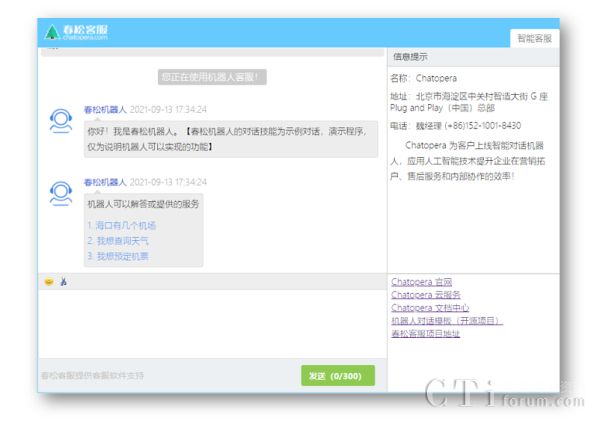Viewport: 600px width, 424px height.
Task: Select the 智能客服 tab
Action: pos(536,38)
